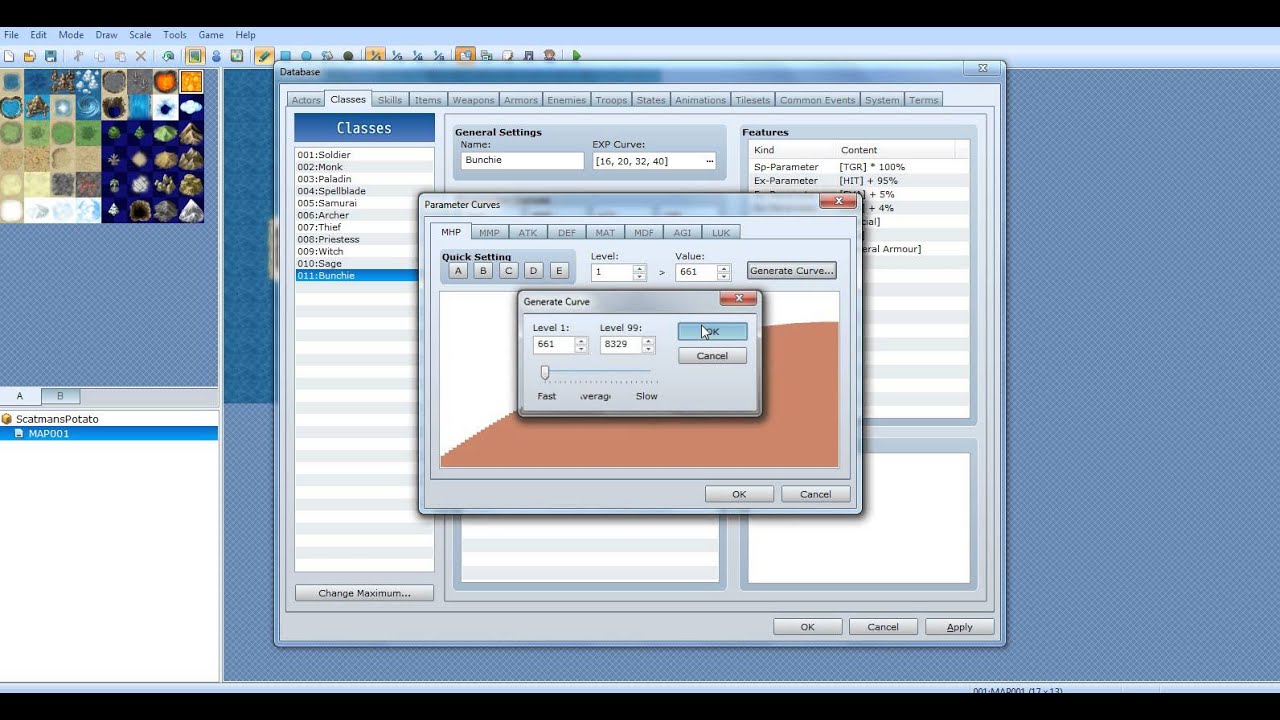Click the Level 99 value field
Screen dimensions: 1280x720
pos(621,344)
